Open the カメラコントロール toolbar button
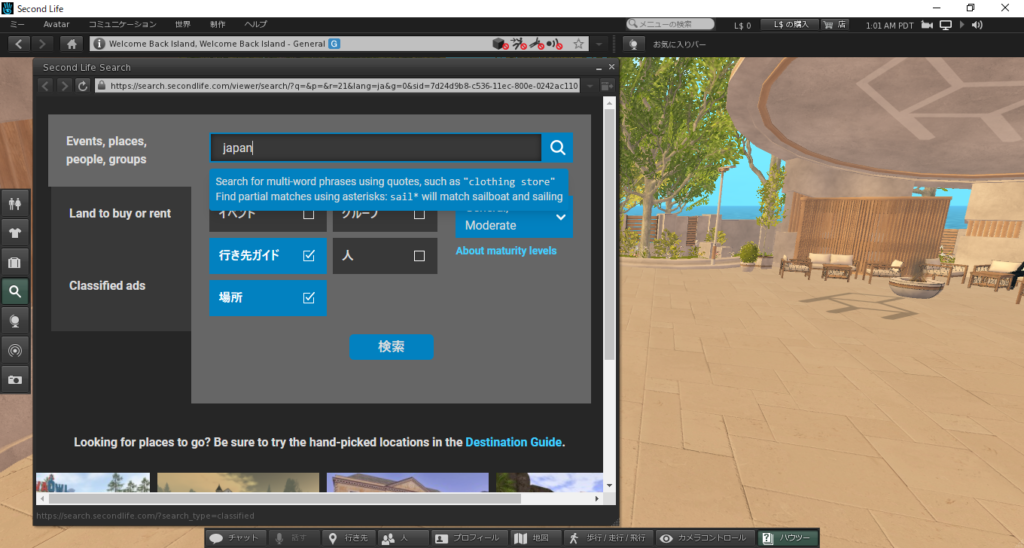This screenshot has width=1024, height=548. [705, 538]
